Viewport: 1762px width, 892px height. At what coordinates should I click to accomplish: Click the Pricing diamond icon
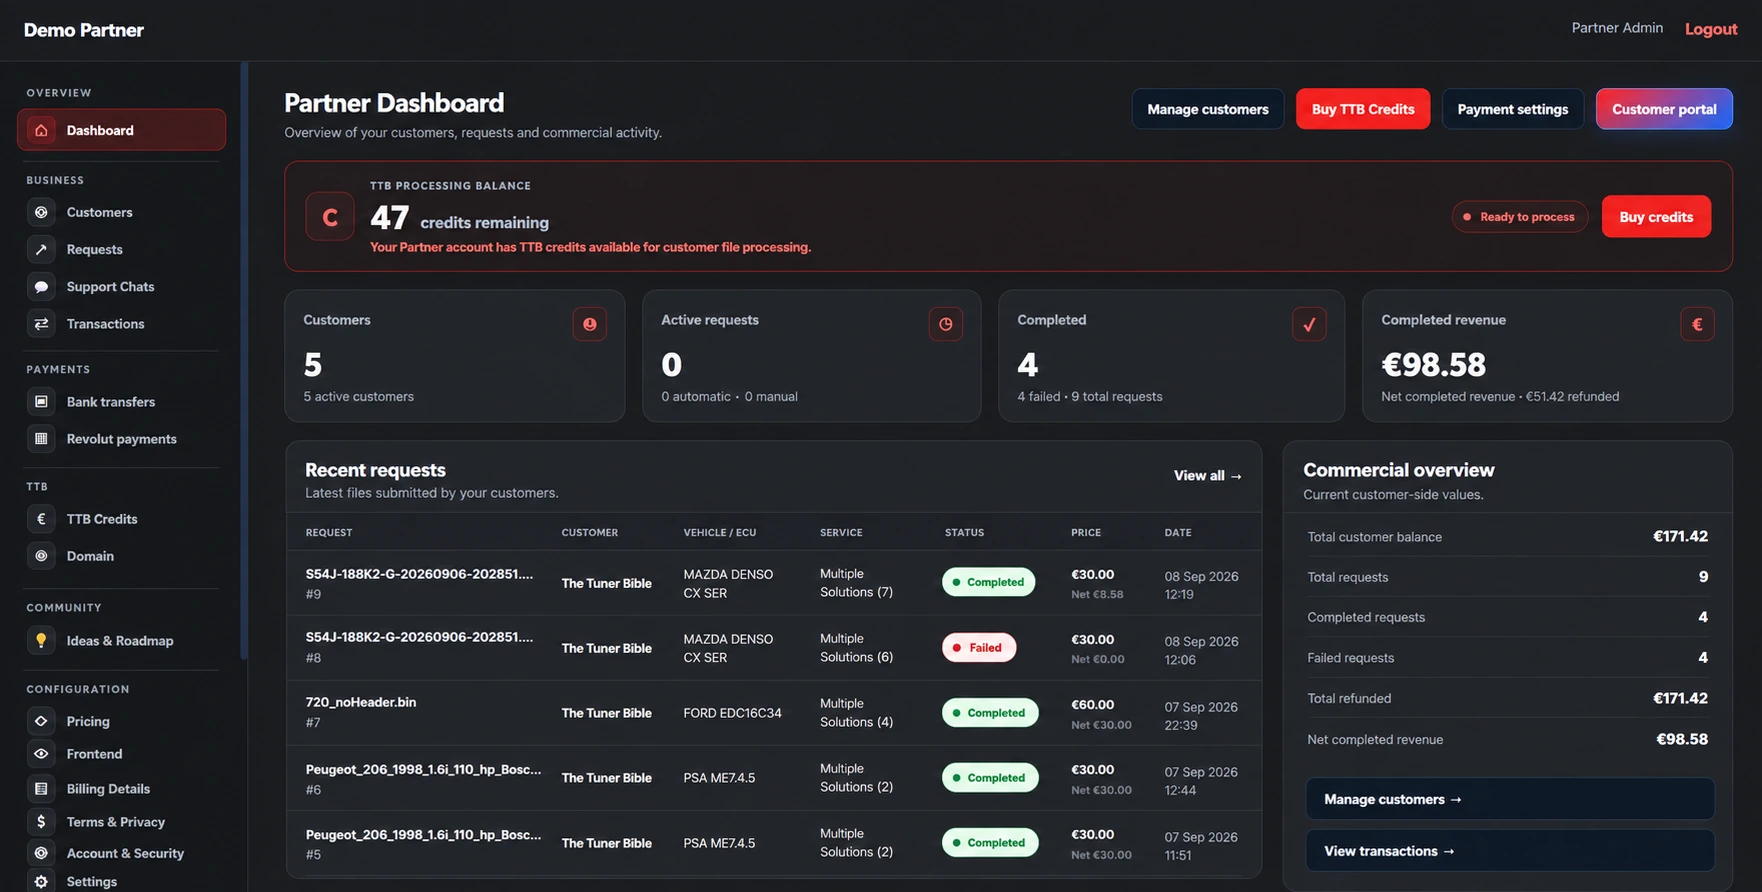click(41, 721)
